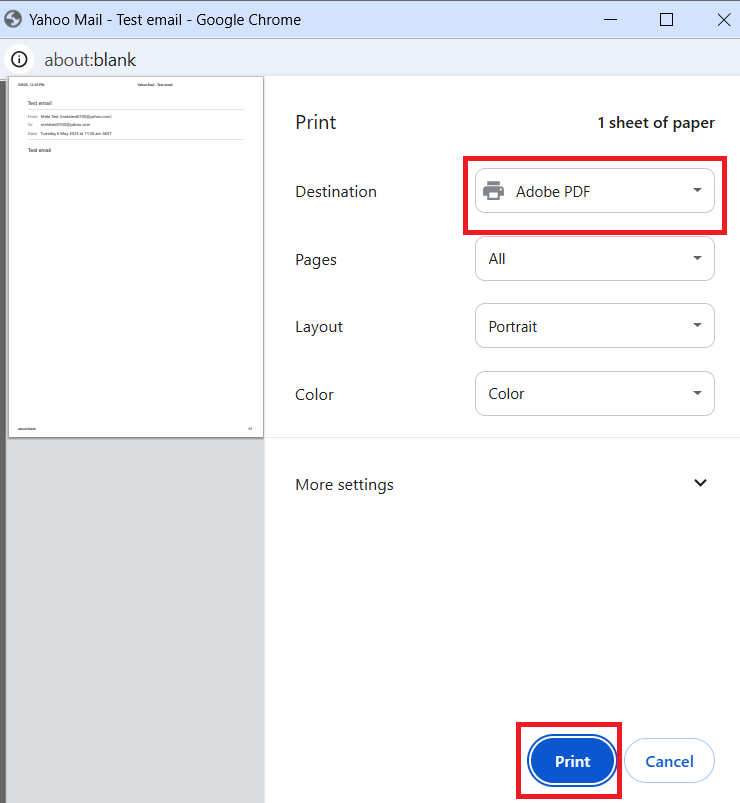Click the '1 sheet of paper' text

tap(656, 123)
